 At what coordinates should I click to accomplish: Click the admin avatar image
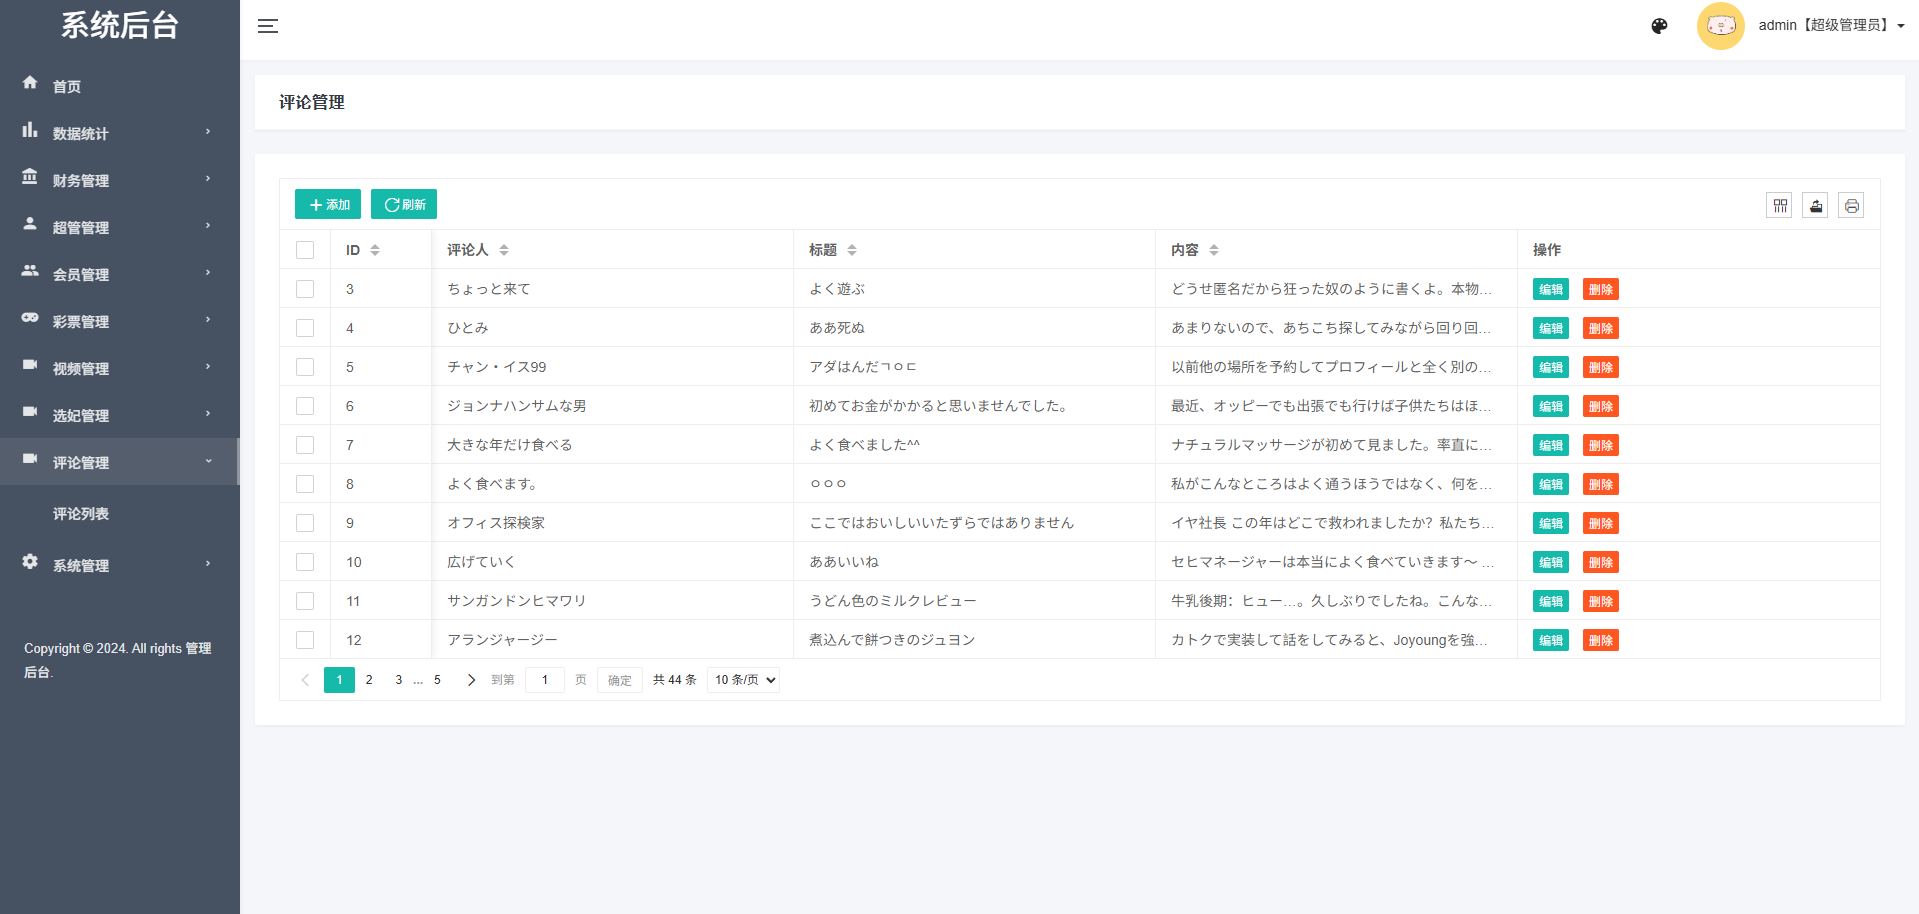coord(1720,26)
